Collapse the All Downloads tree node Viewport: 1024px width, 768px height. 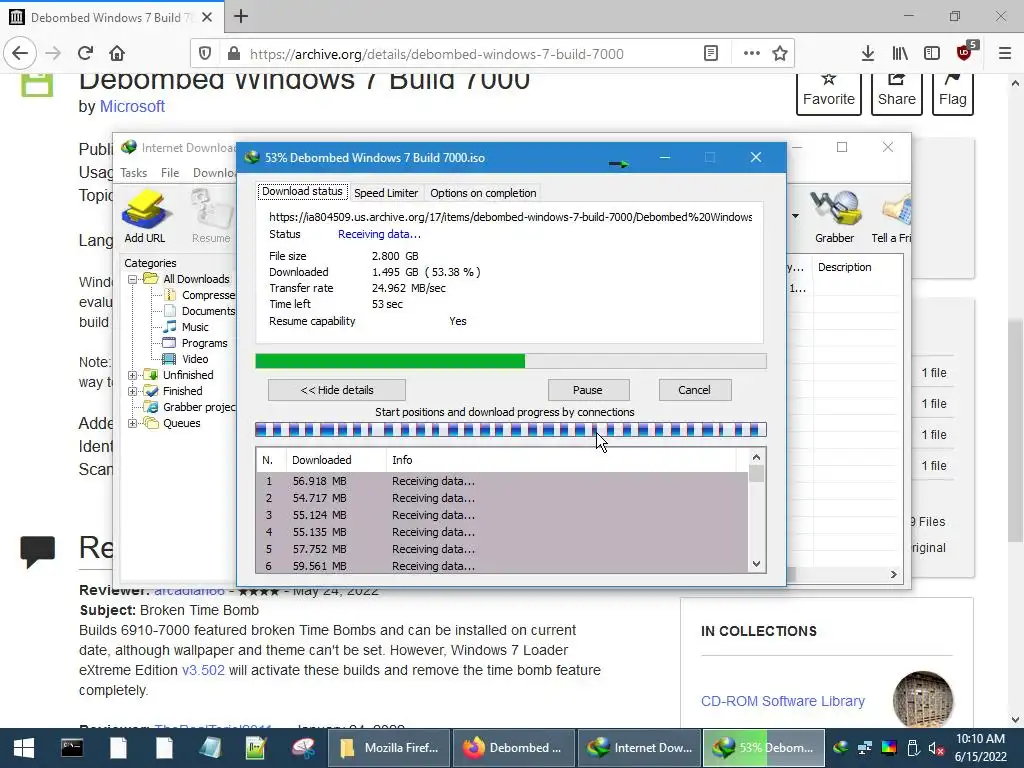click(x=133, y=279)
